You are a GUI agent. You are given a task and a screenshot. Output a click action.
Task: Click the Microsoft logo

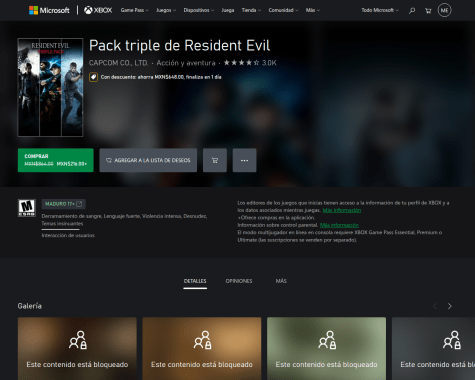(x=49, y=10)
